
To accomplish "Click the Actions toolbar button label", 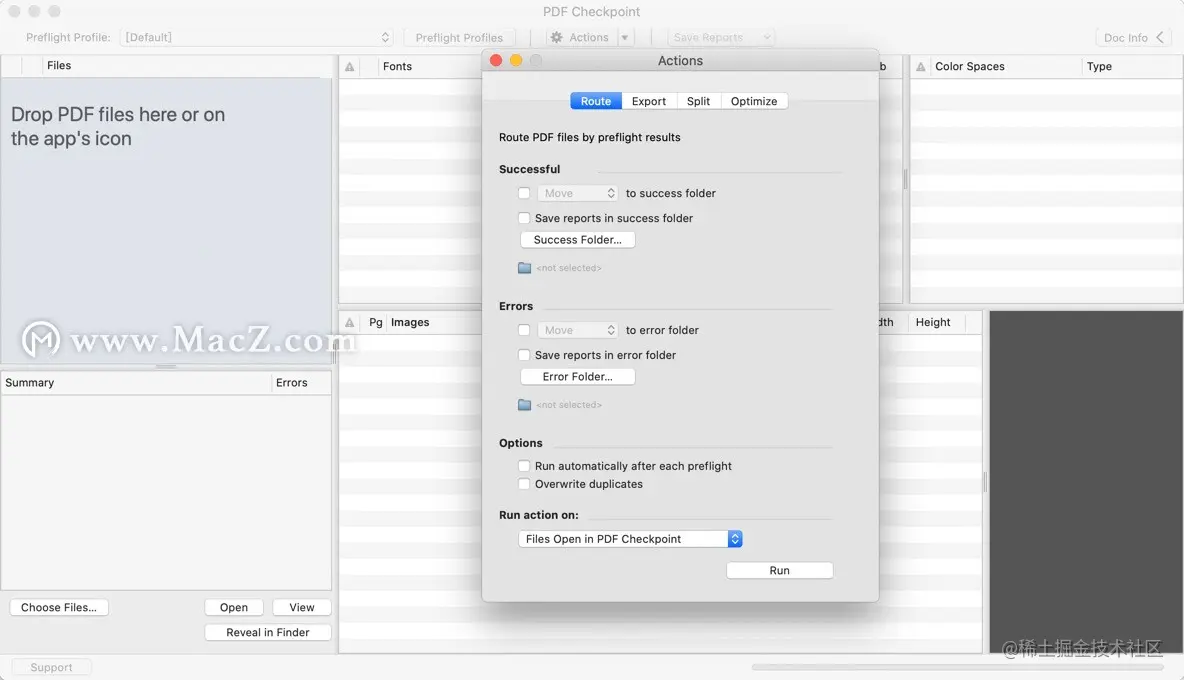I will [589, 37].
